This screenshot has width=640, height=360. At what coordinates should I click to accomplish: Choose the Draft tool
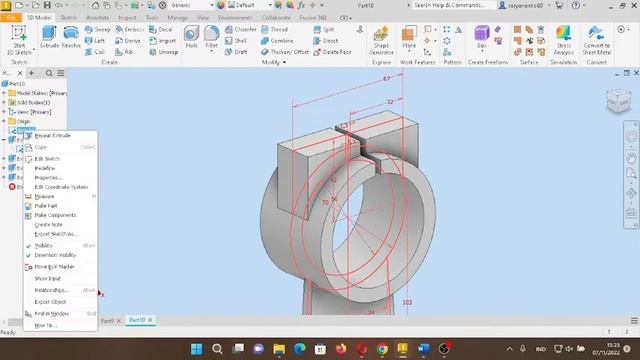point(236,52)
